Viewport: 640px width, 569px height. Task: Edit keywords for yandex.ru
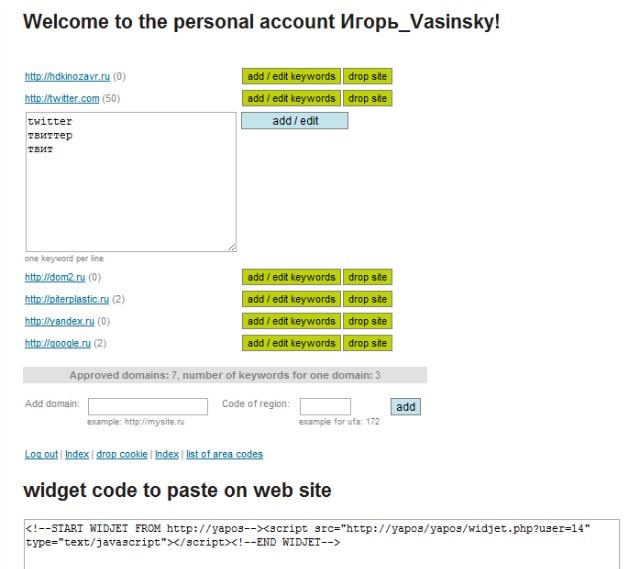pos(291,321)
